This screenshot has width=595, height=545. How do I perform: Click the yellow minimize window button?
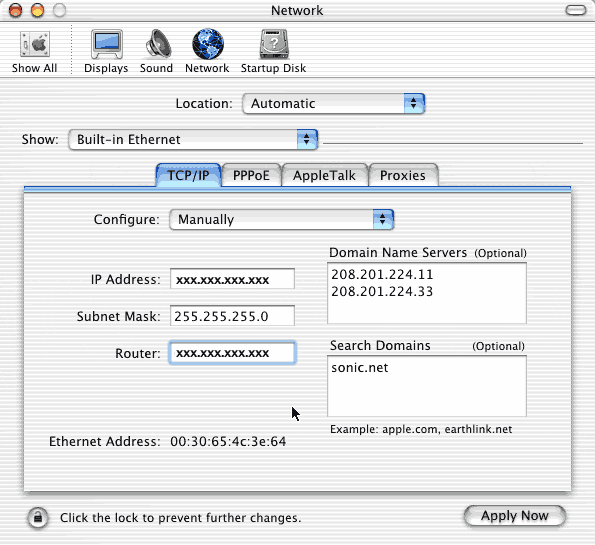(x=37, y=10)
